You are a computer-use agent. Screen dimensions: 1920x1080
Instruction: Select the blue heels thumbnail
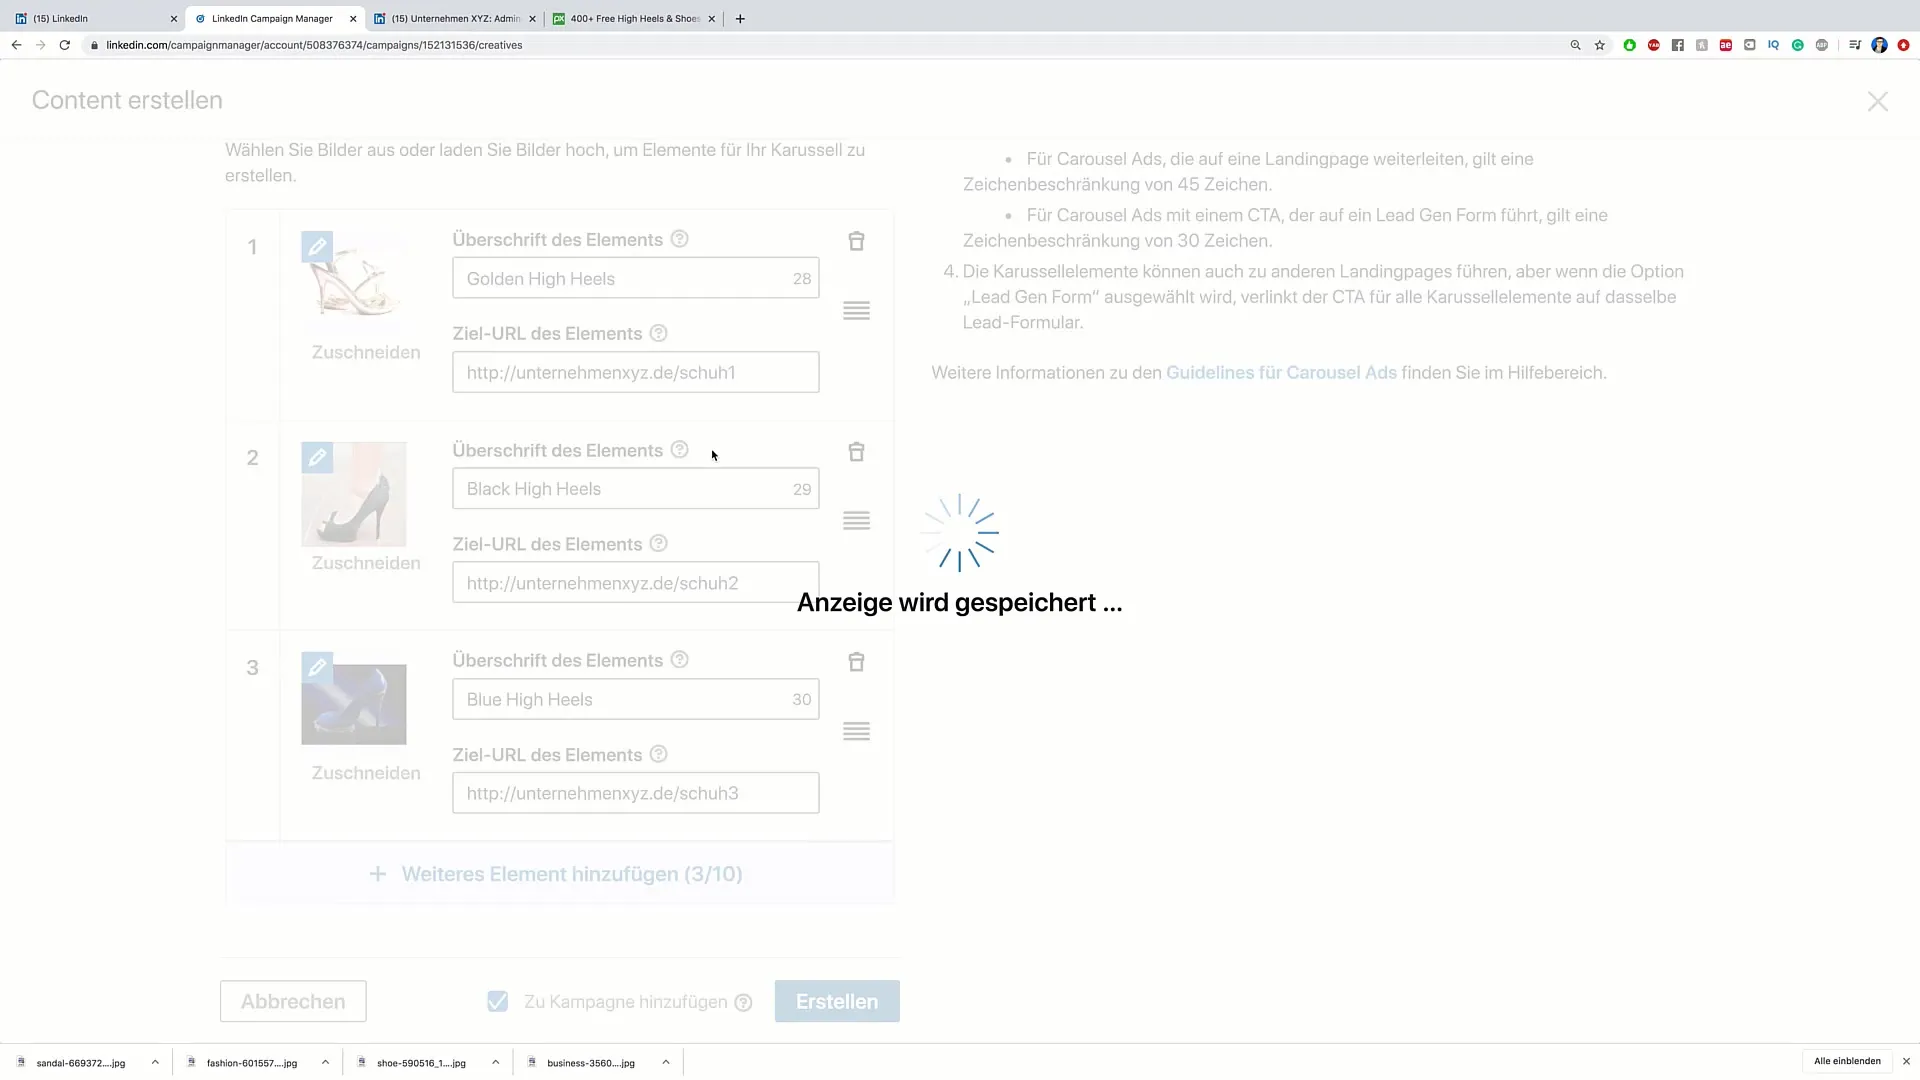pyautogui.click(x=354, y=704)
